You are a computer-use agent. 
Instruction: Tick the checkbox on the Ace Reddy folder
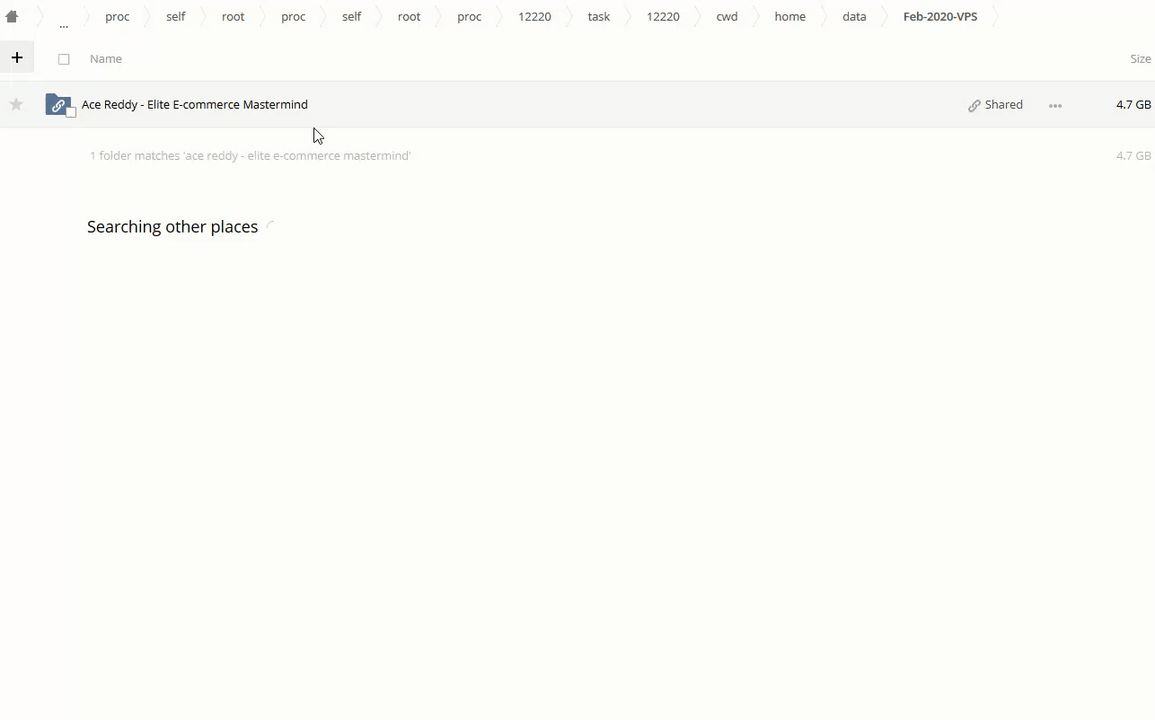[x=71, y=112]
